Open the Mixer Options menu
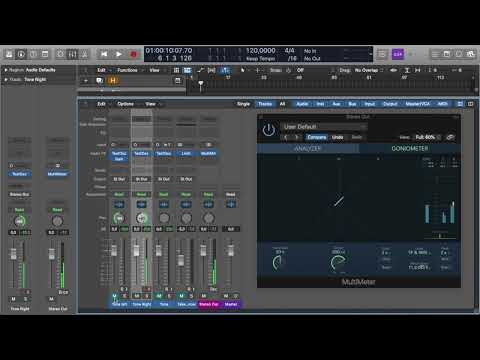The width and height of the screenshot is (480, 360). [125, 104]
